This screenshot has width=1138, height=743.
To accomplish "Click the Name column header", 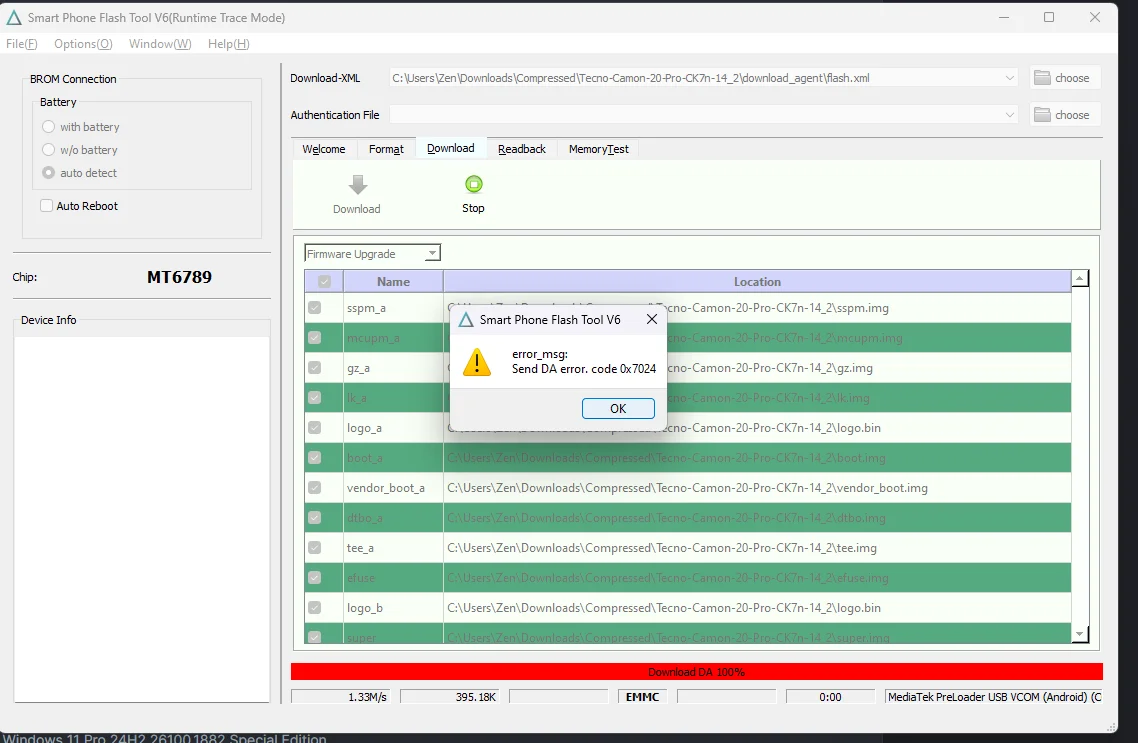I will 393,282.
